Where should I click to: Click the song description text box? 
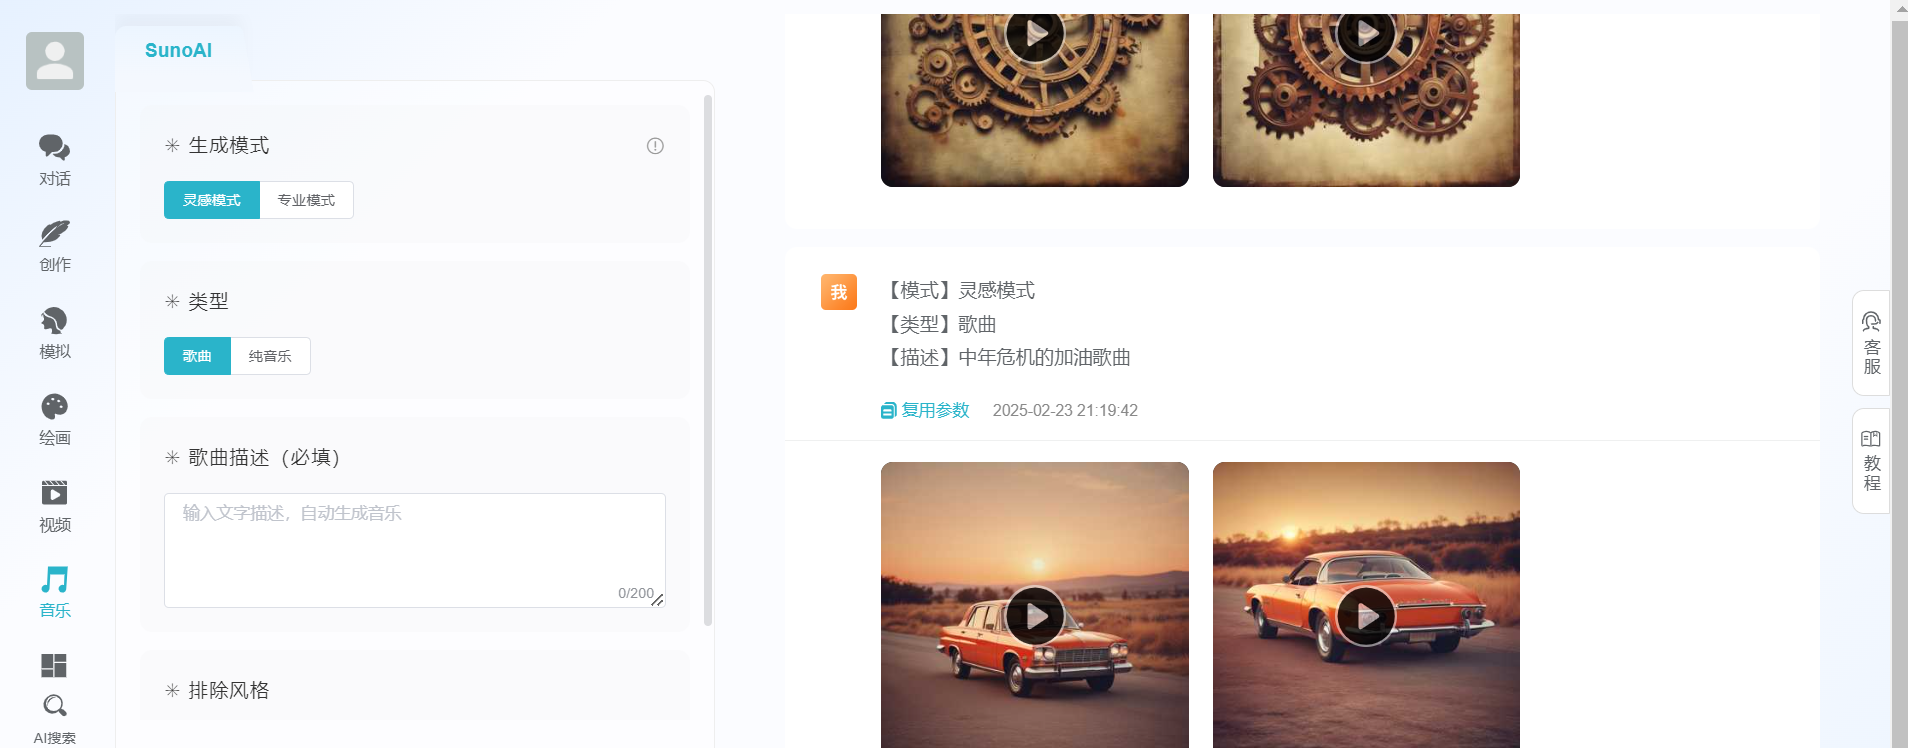pyautogui.click(x=414, y=549)
